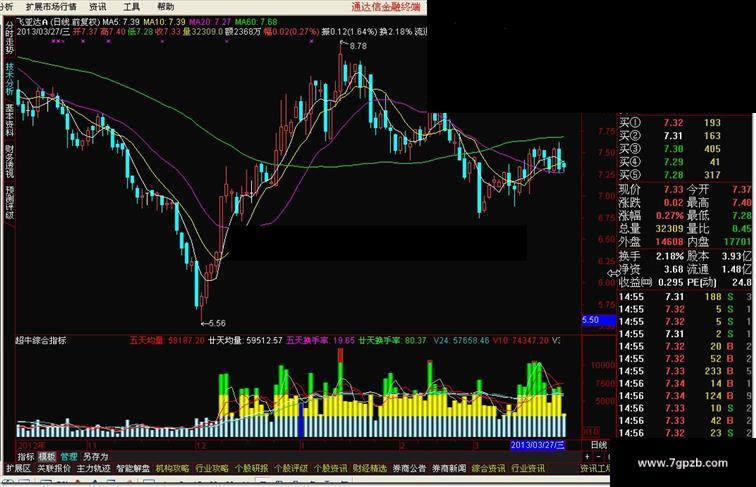Click the 买② 7.31 bid row
Screen dimensions: 756x487
click(685, 136)
